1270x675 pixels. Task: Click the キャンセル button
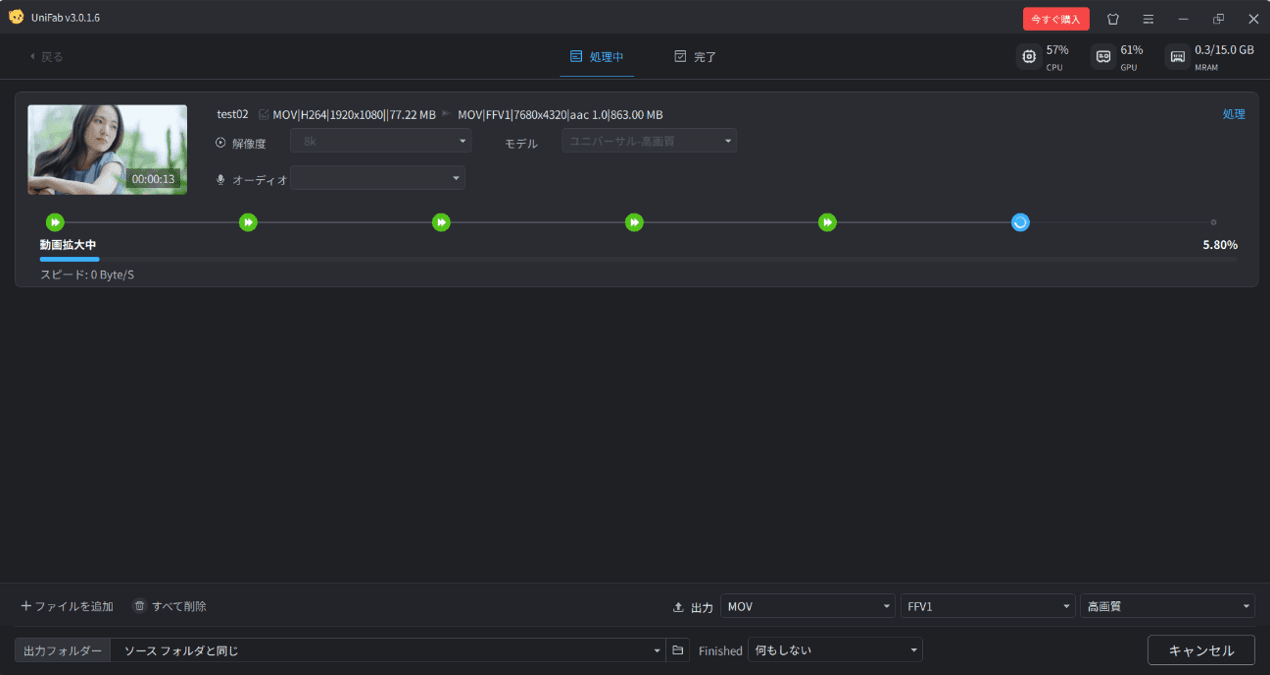[1201, 650]
